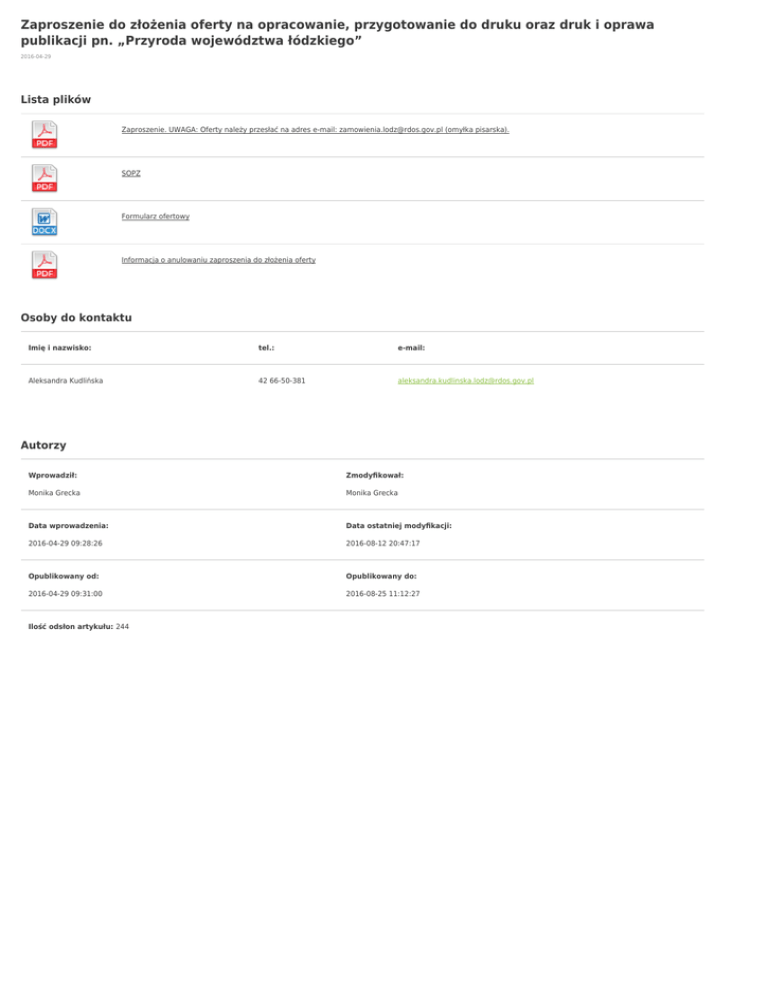Click the small date under the page title
768x994 pixels.
click(35, 57)
